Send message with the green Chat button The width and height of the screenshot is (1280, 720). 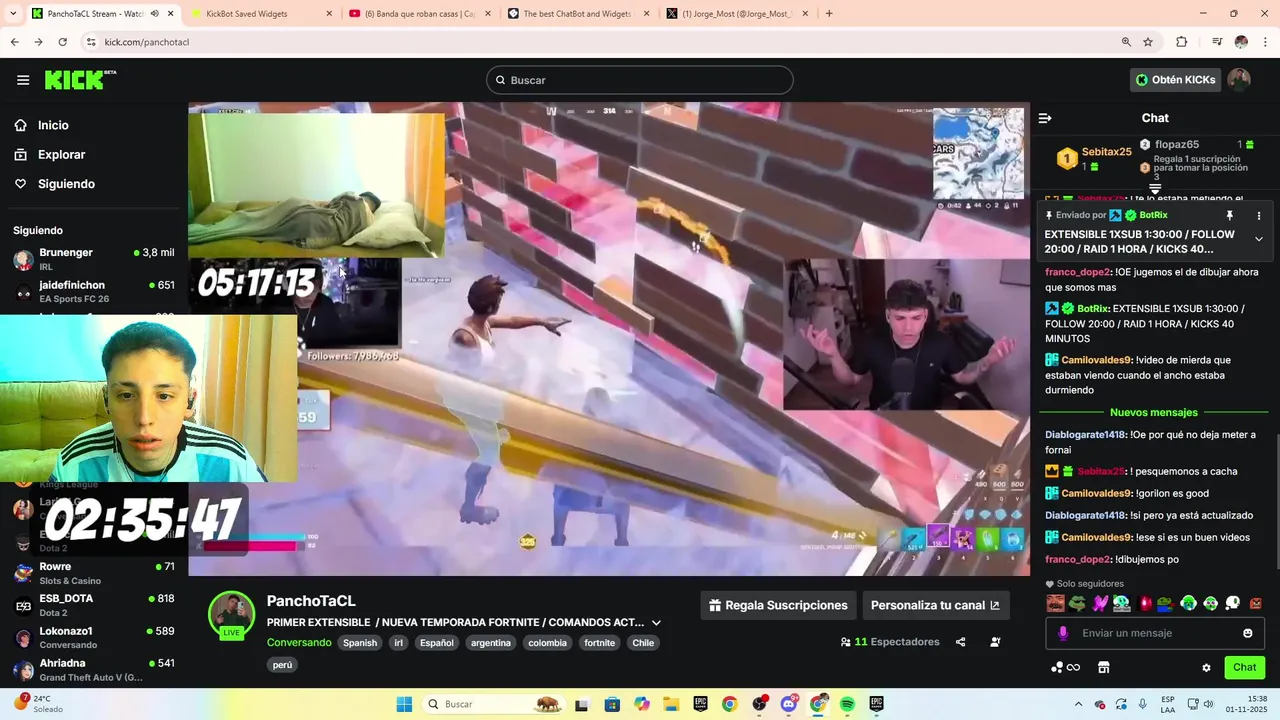click(x=1244, y=667)
